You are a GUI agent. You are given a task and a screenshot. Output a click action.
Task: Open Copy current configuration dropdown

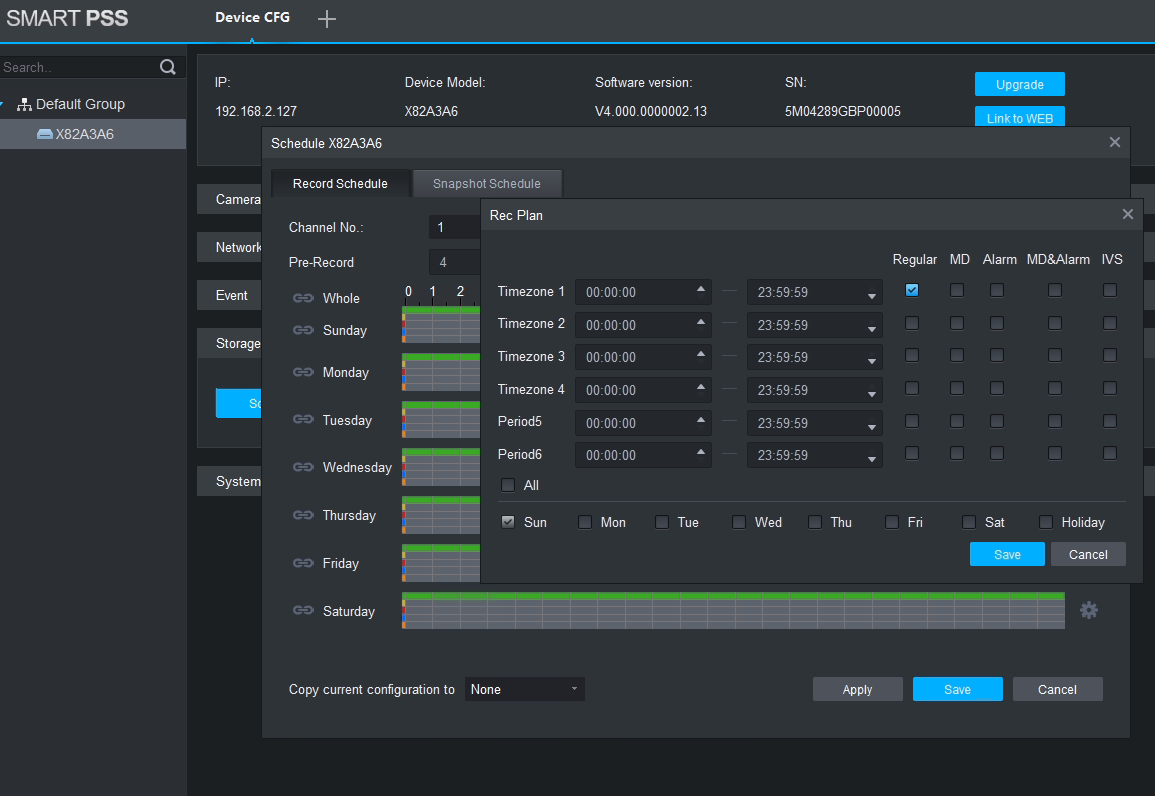click(x=524, y=689)
